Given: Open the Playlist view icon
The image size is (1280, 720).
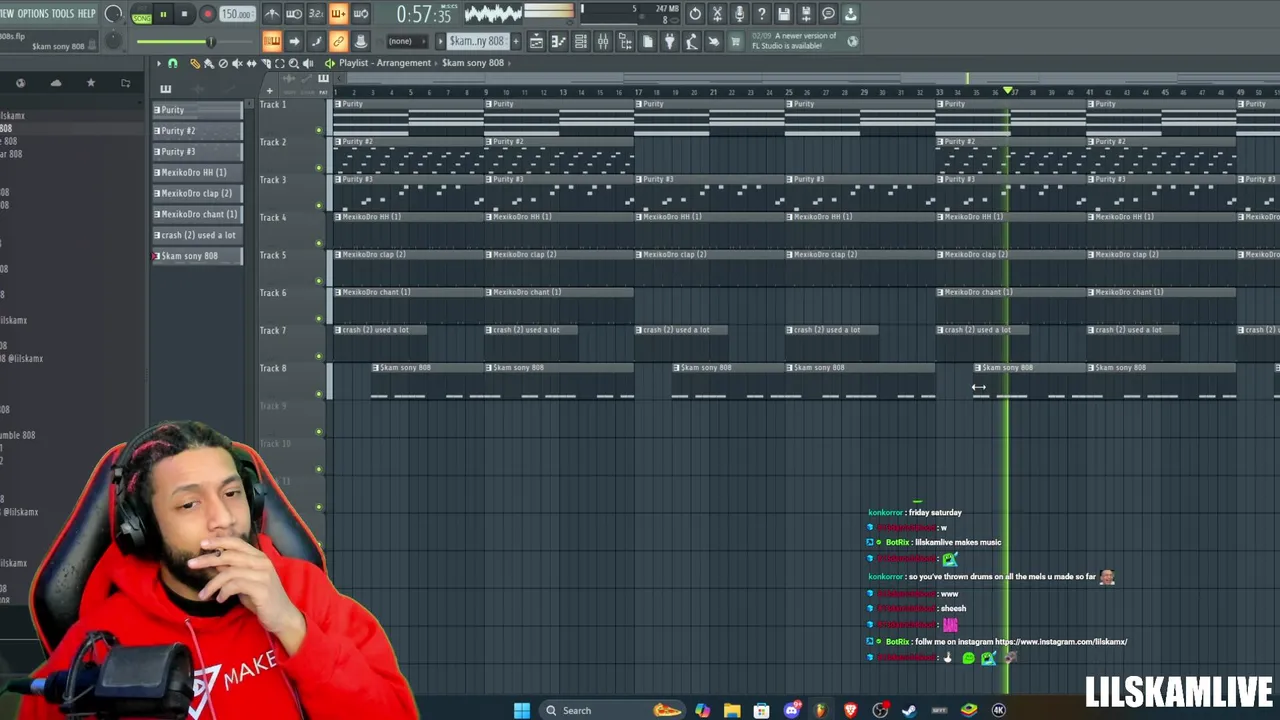Looking at the screenshot, I should tap(536, 41).
